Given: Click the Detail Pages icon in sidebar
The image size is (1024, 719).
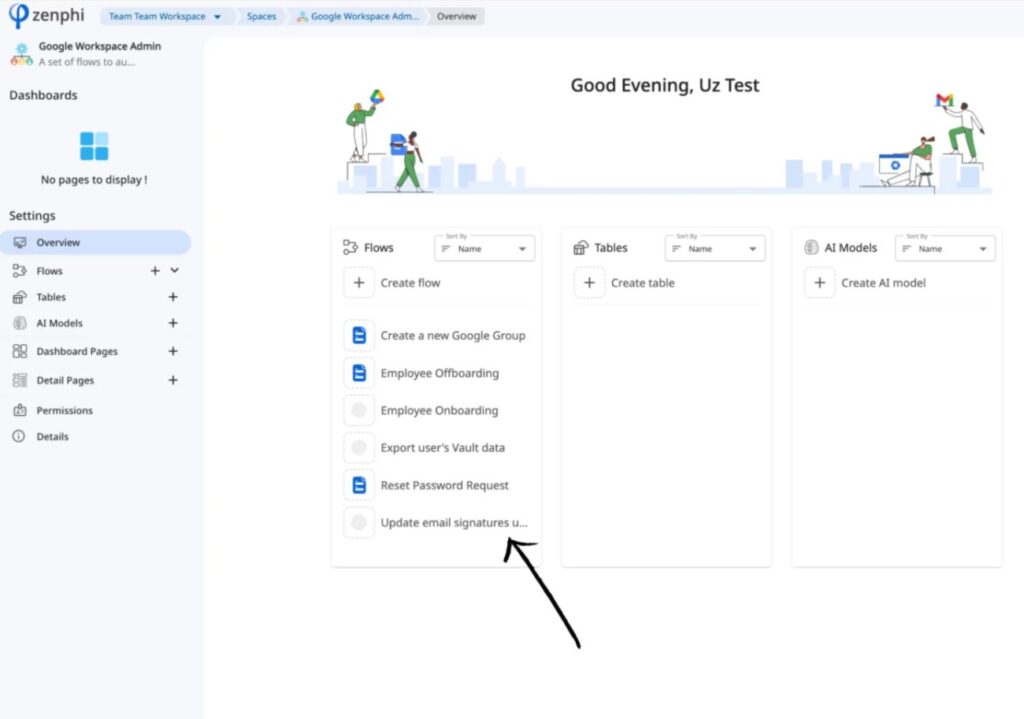Looking at the screenshot, I should click(20, 380).
